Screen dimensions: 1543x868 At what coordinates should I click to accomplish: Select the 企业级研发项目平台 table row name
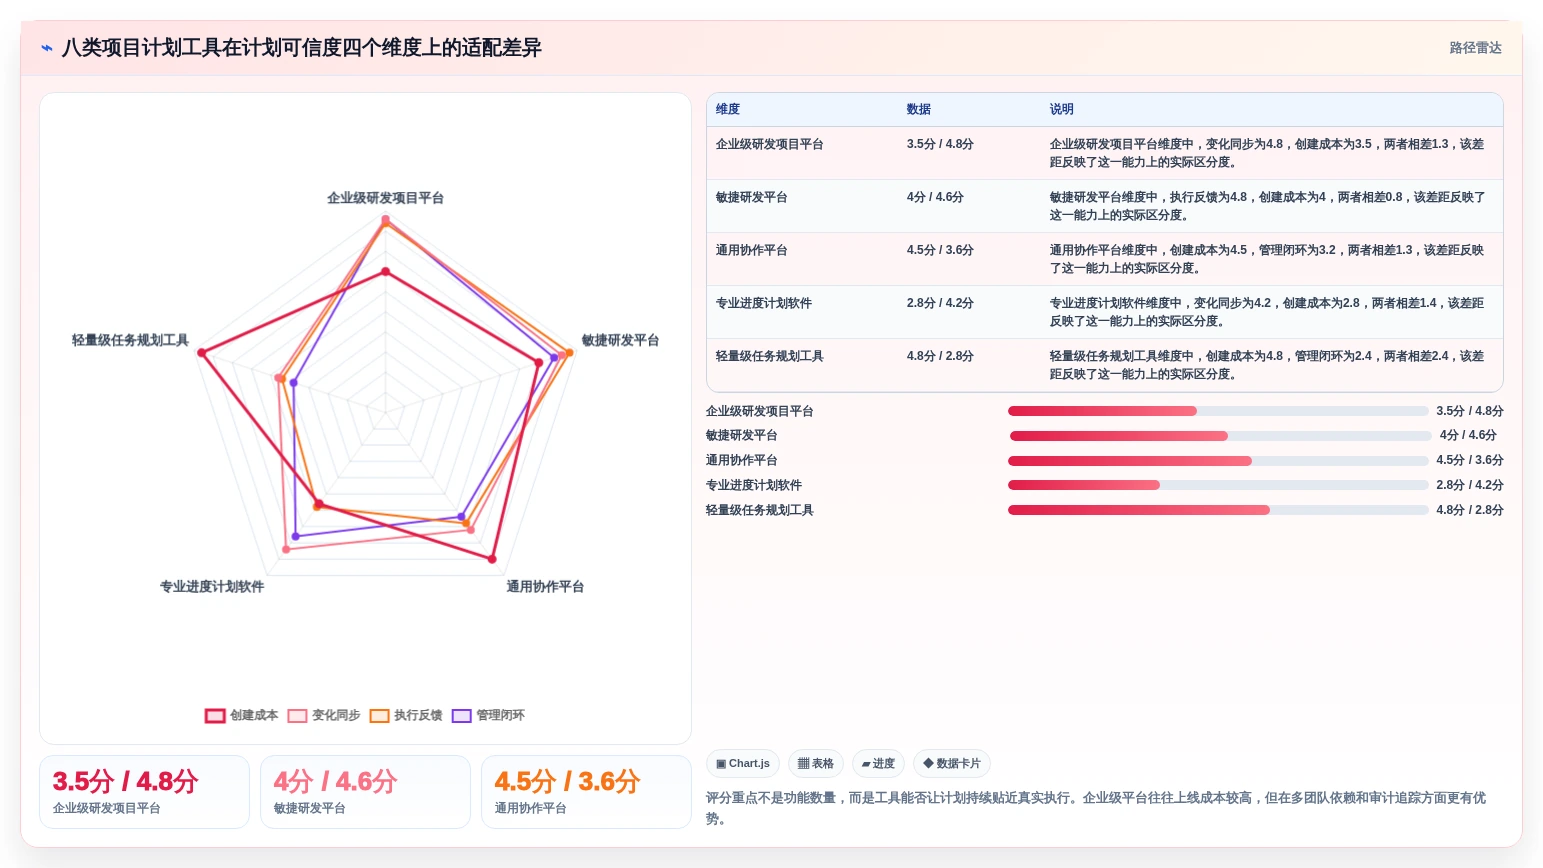(770, 145)
